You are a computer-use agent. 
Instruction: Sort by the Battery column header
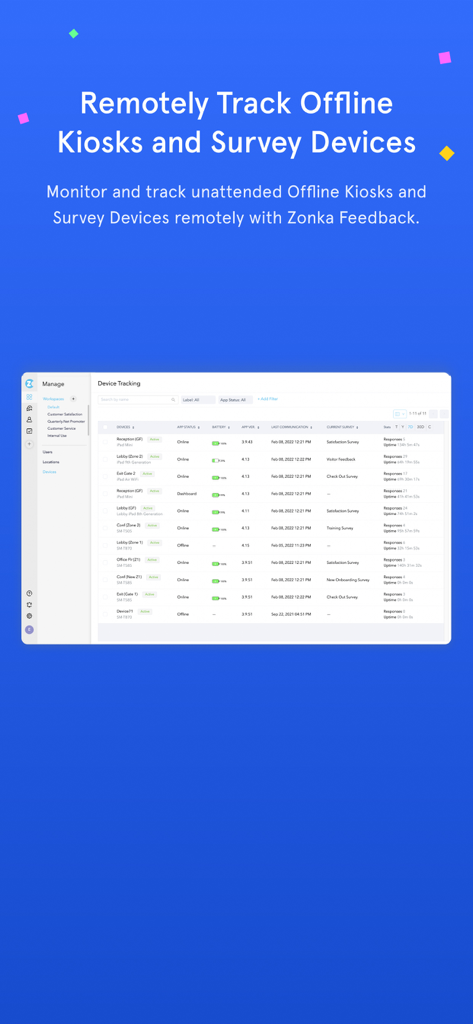pyautogui.click(x=220, y=427)
